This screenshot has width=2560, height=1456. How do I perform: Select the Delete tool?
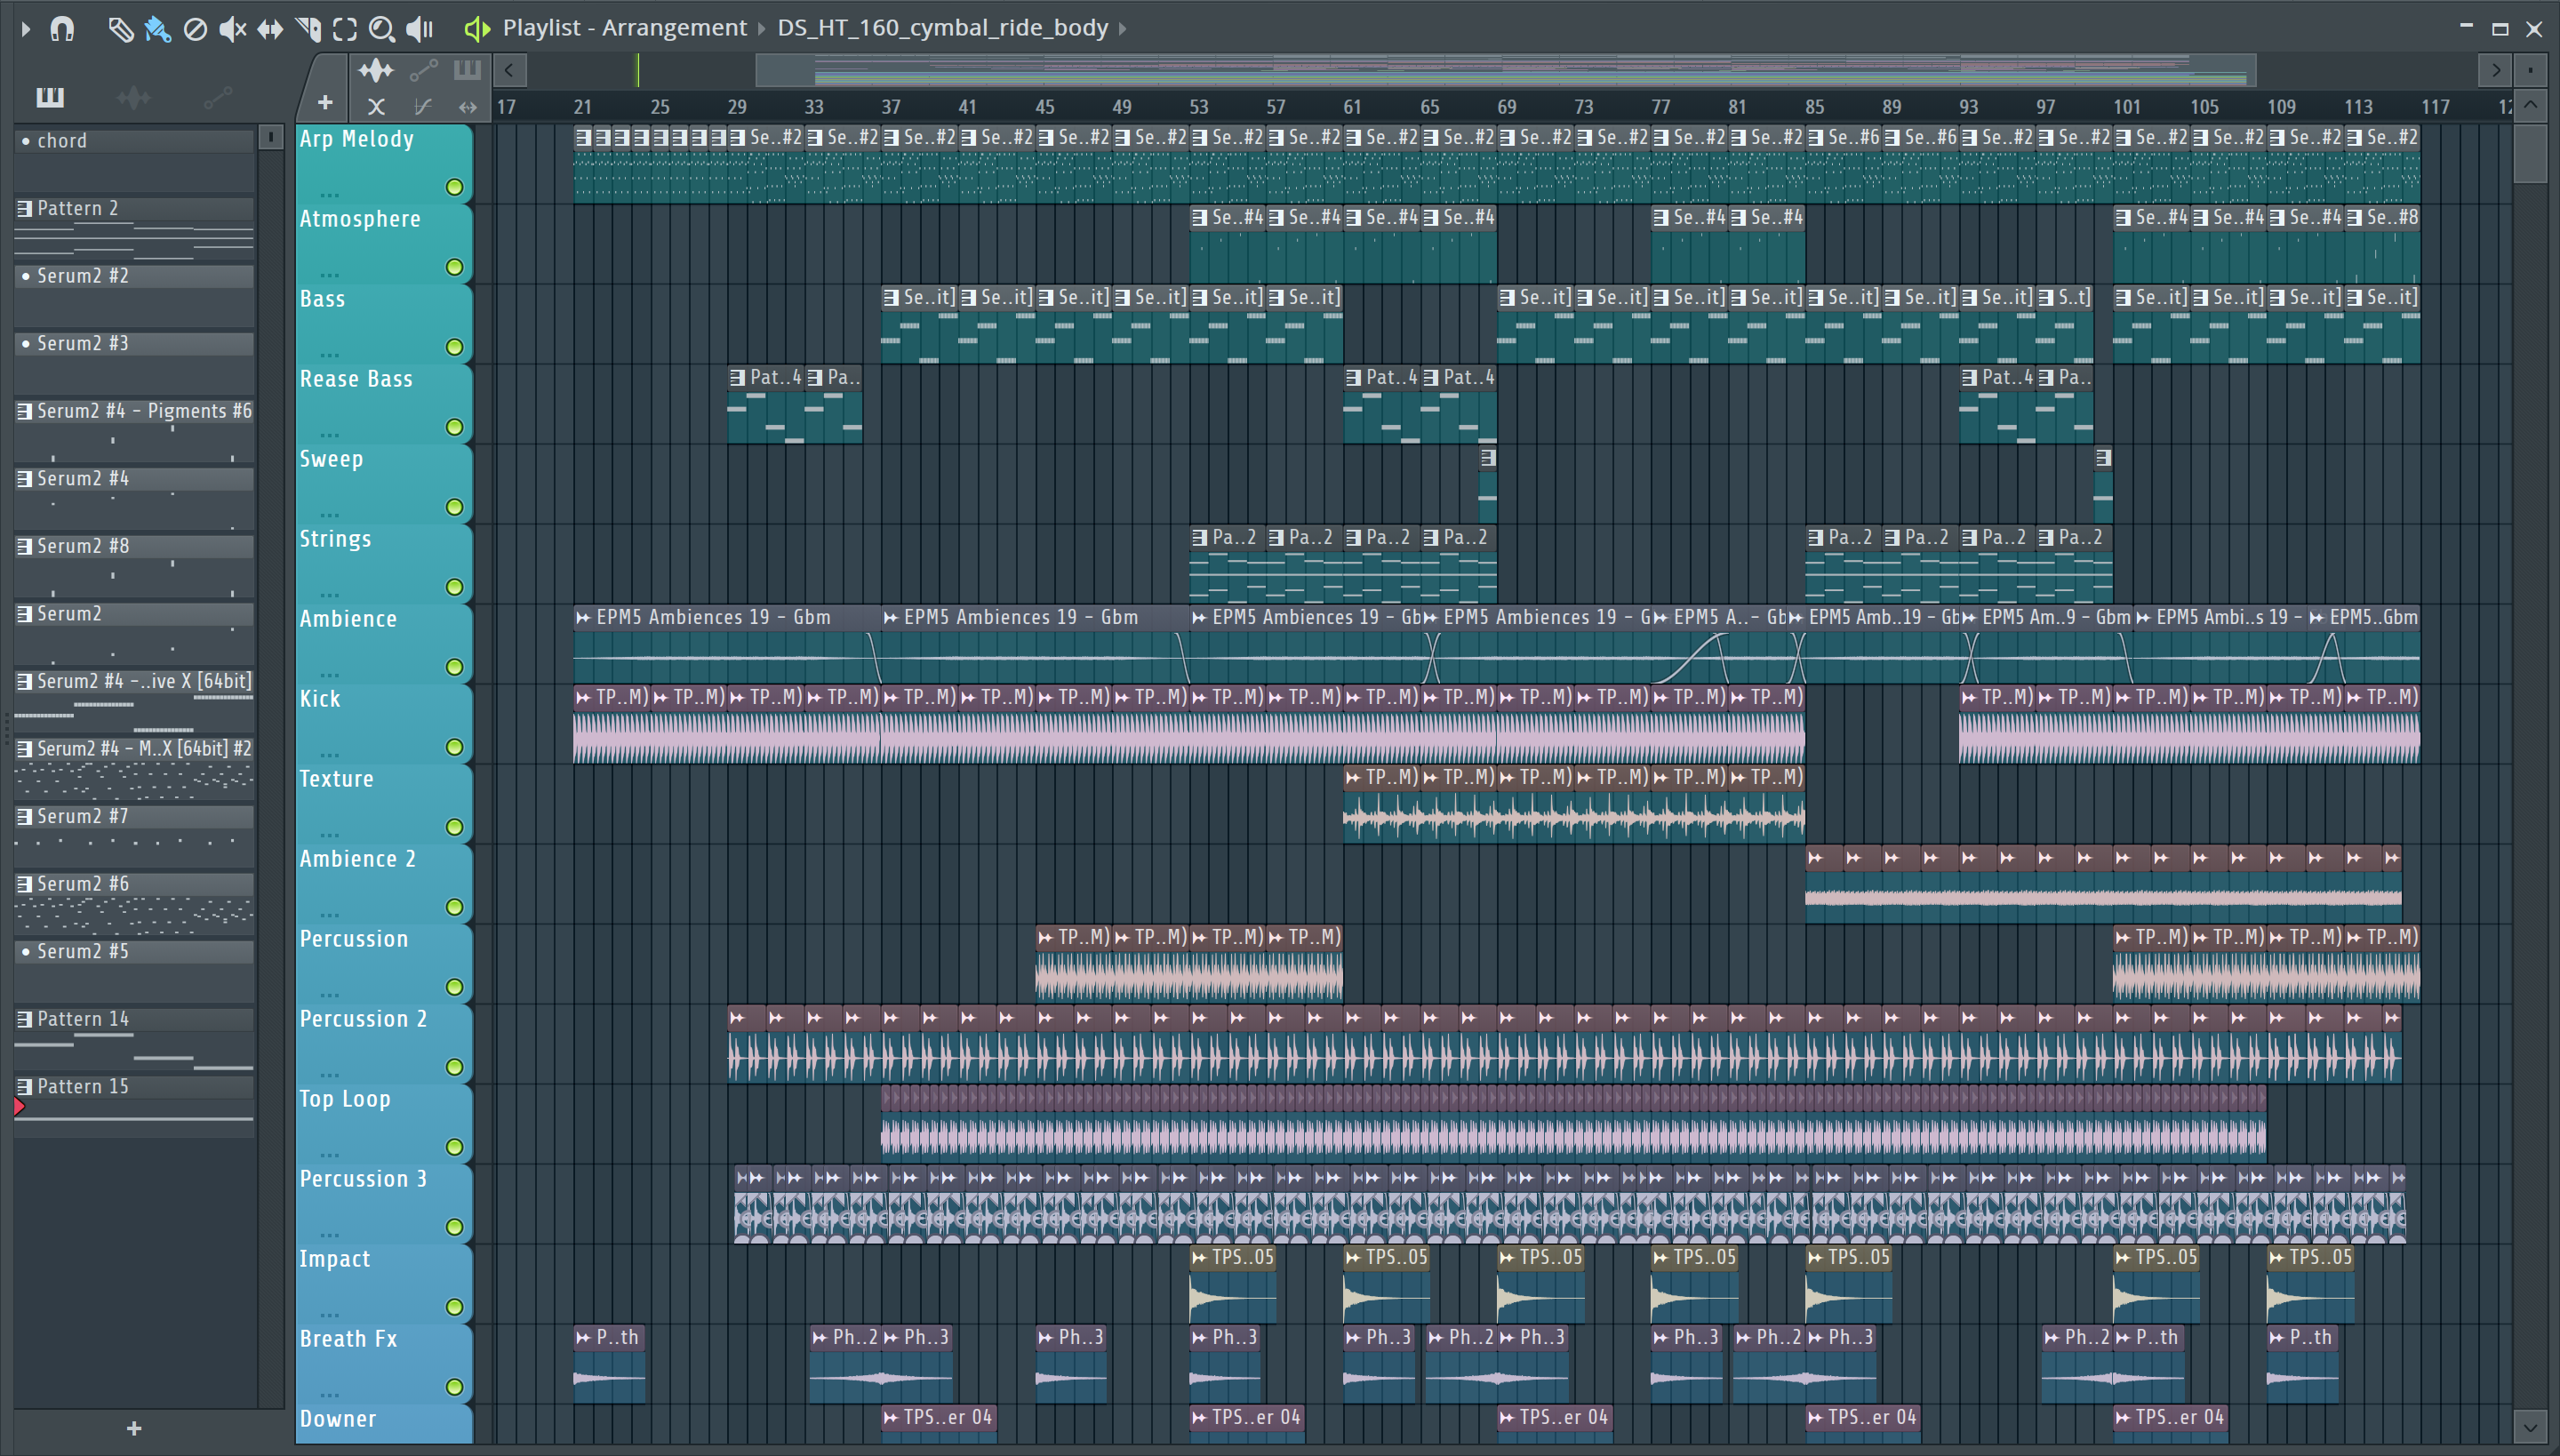[x=195, y=29]
